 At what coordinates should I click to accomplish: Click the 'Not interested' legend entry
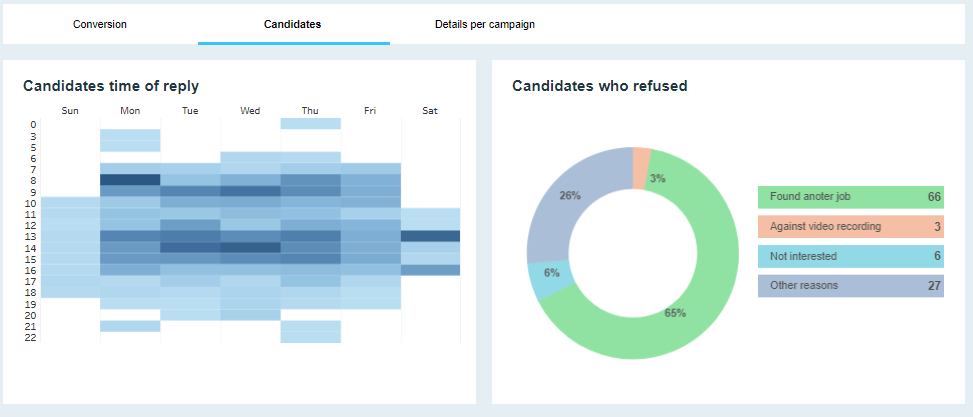[x=850, y=256]
